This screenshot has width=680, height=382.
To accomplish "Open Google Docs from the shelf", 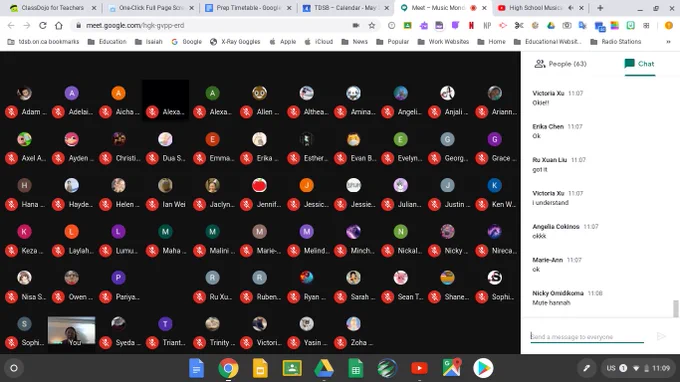I will click(196, 368).
